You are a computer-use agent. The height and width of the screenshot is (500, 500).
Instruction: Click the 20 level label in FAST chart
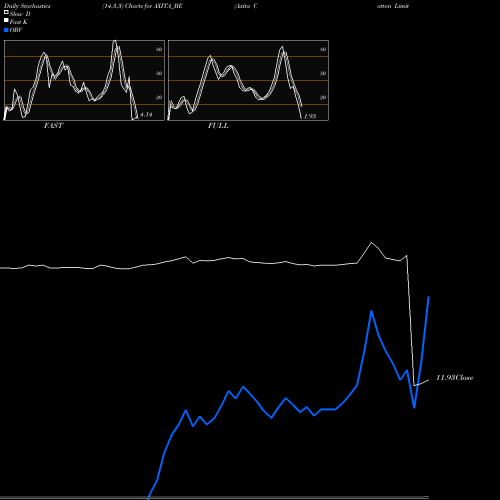(159, 97)
